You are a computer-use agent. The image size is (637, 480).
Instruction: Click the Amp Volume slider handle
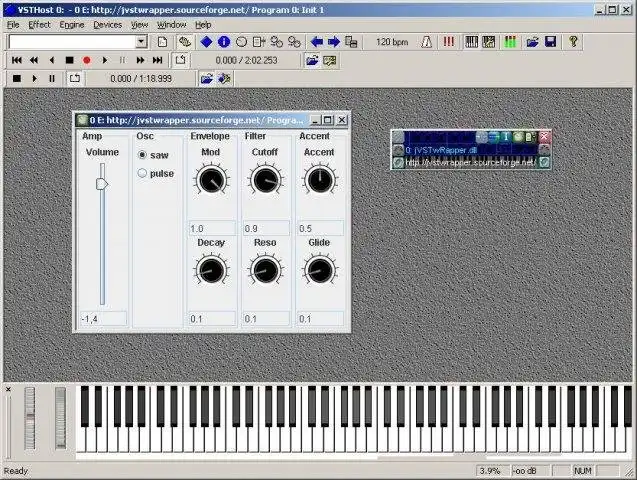[x=102, y=184]
